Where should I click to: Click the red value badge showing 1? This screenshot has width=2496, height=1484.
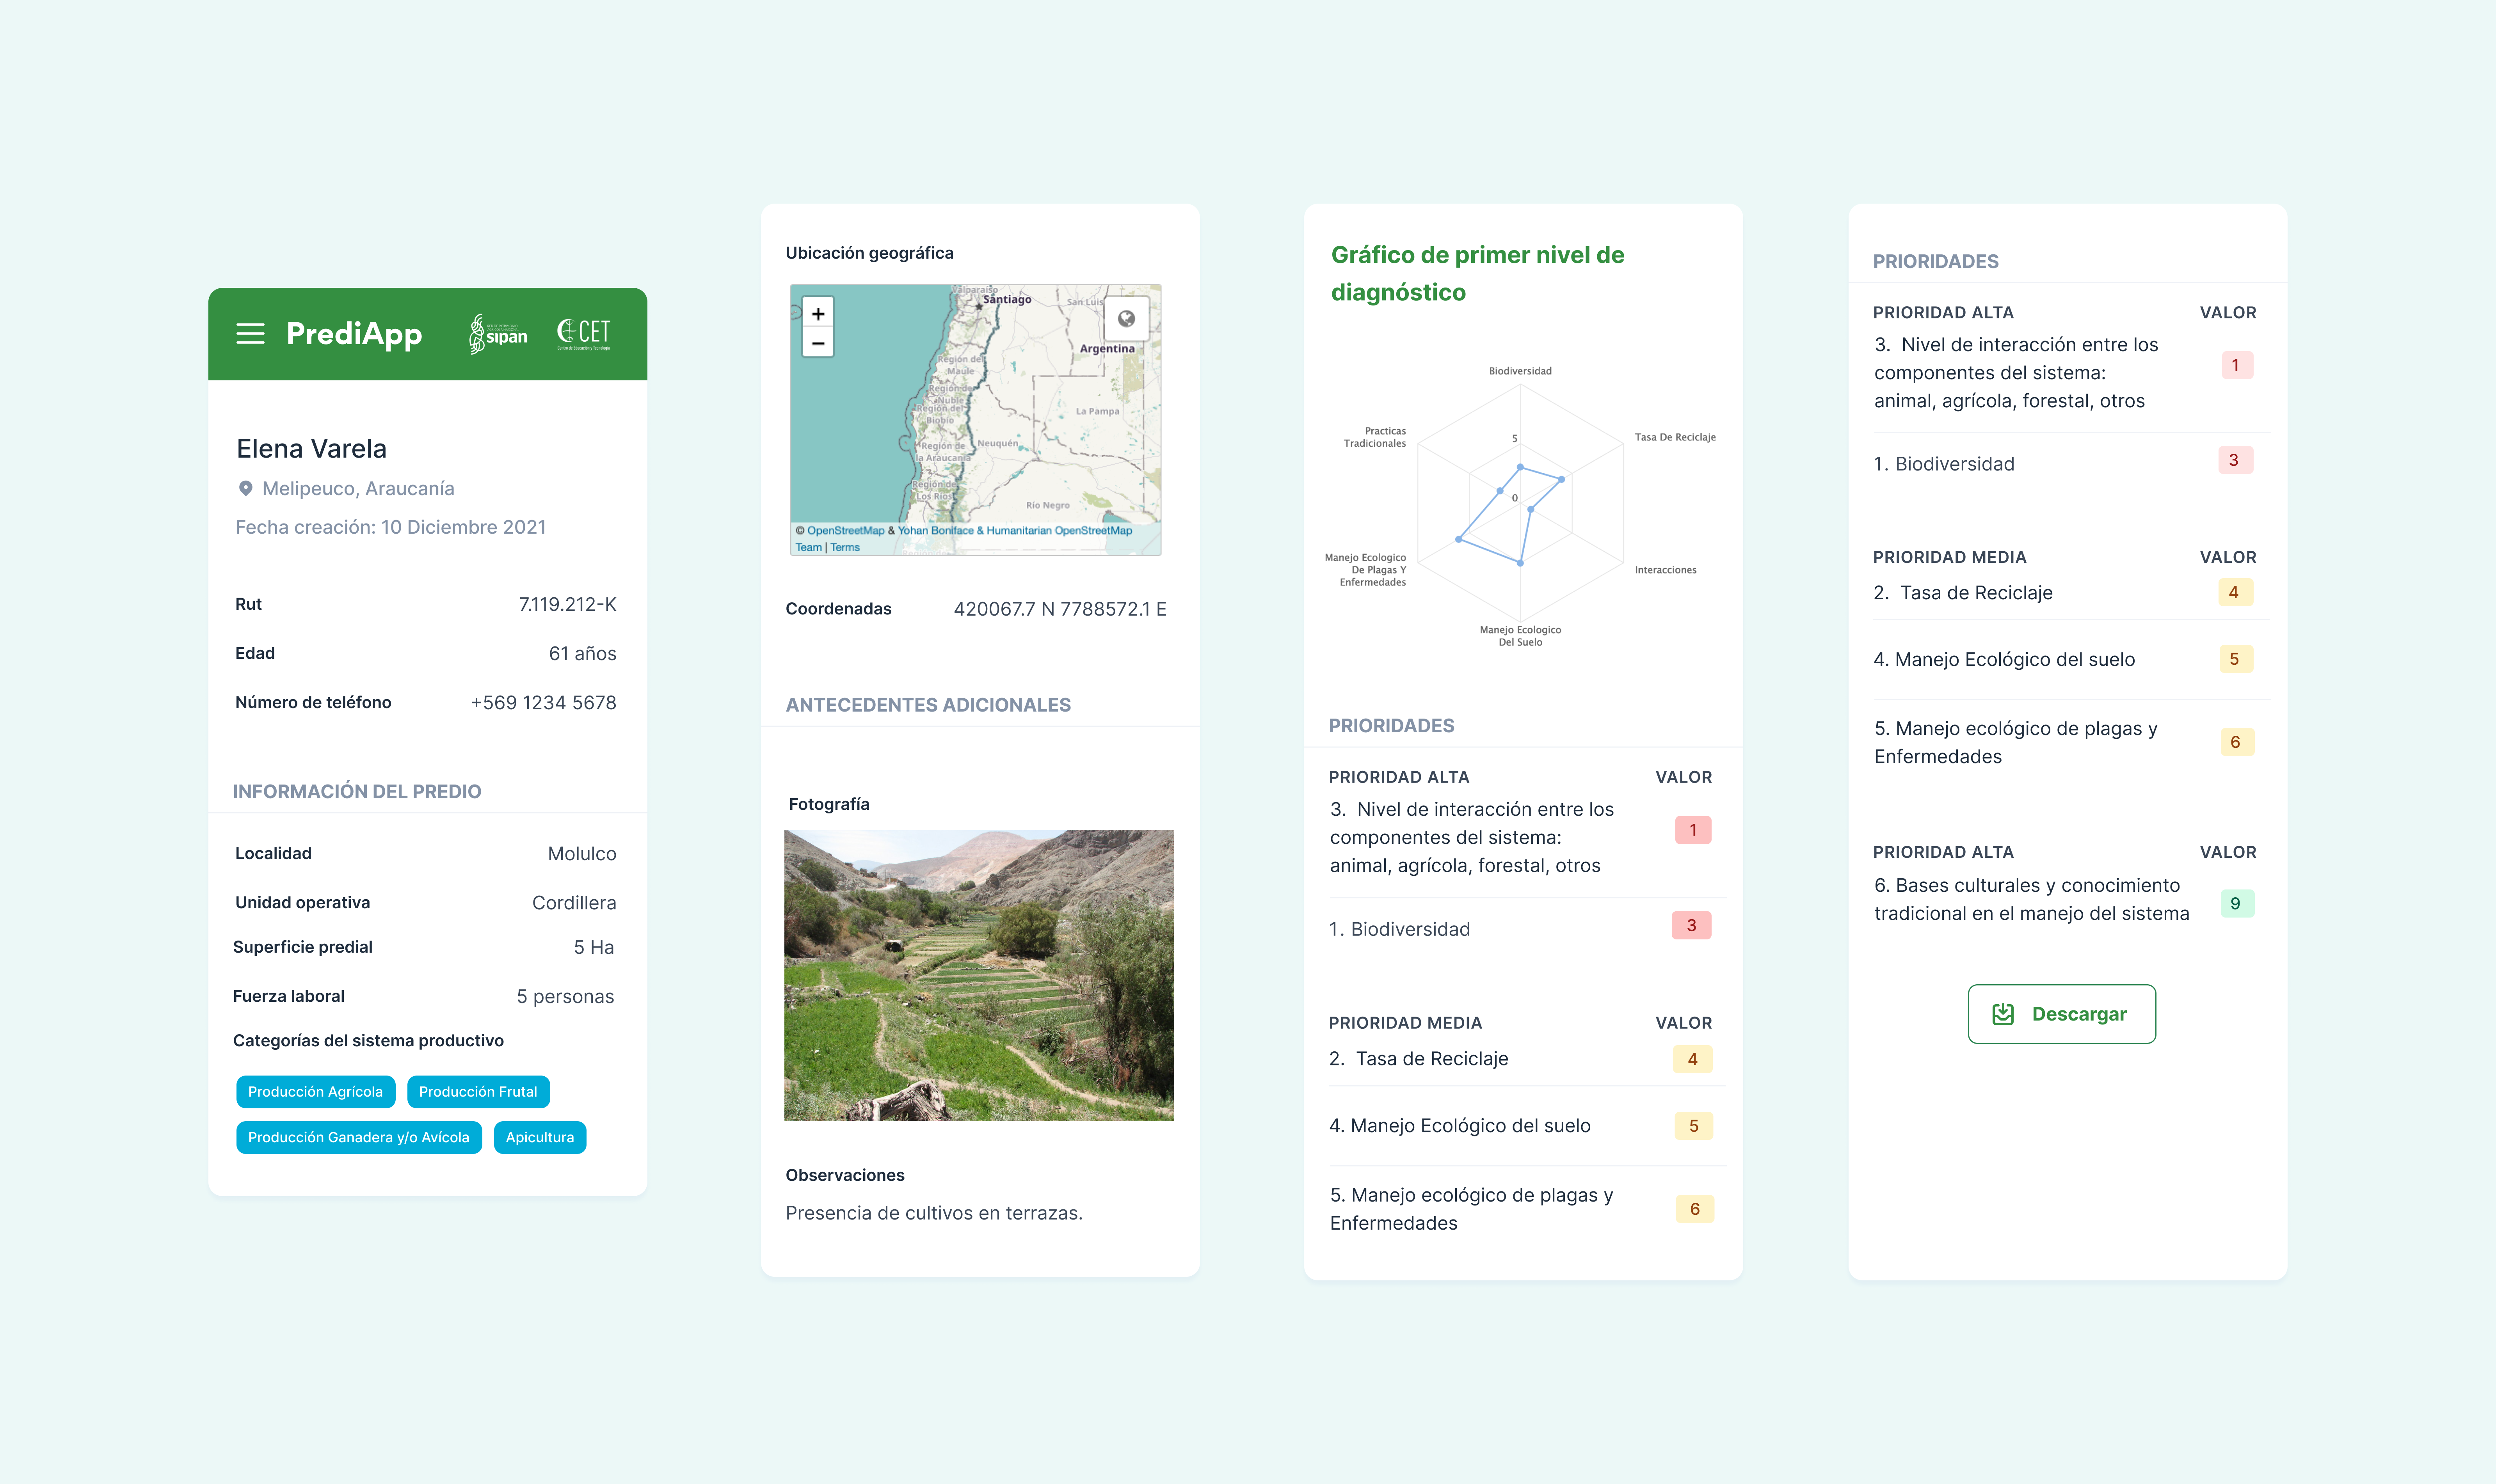(1692, 830)
